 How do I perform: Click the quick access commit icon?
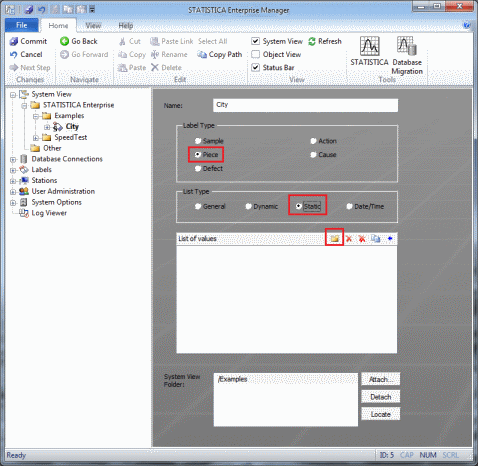click(29, 10)
